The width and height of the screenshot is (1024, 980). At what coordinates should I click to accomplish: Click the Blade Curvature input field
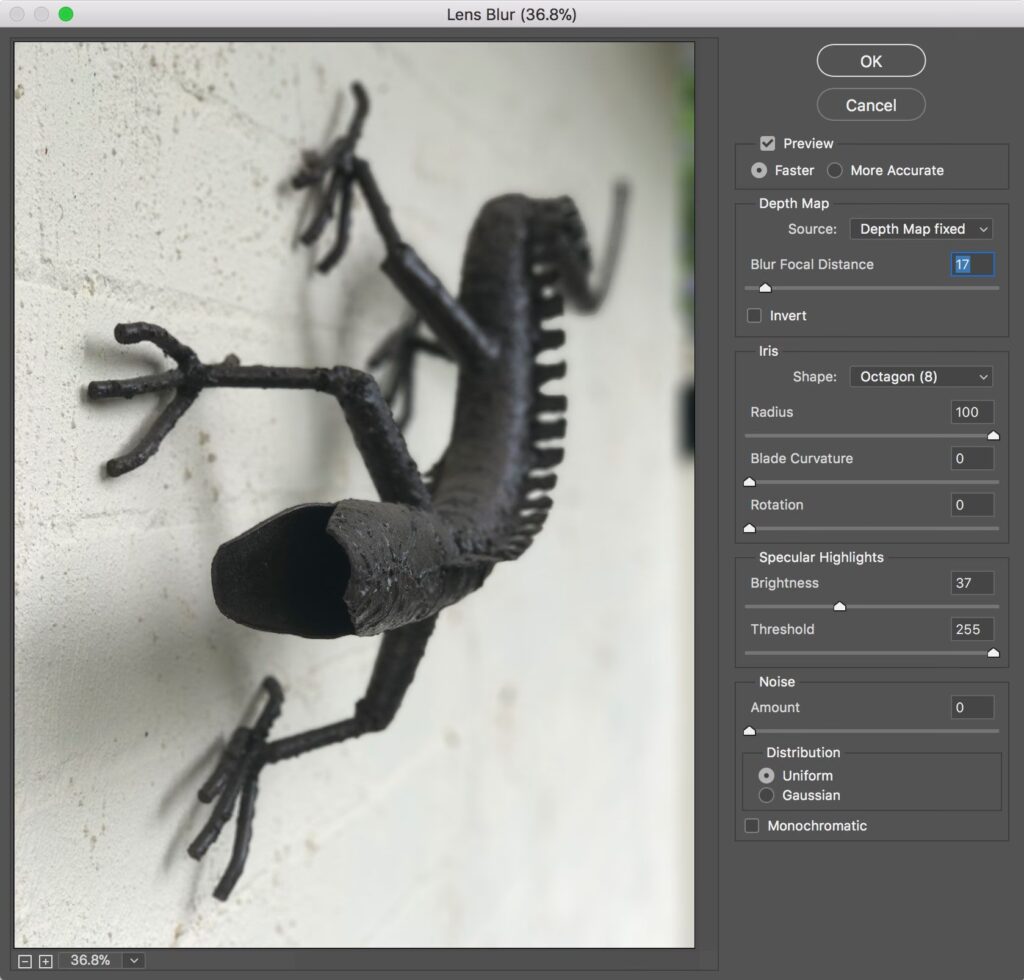click(x=972, y=459)
